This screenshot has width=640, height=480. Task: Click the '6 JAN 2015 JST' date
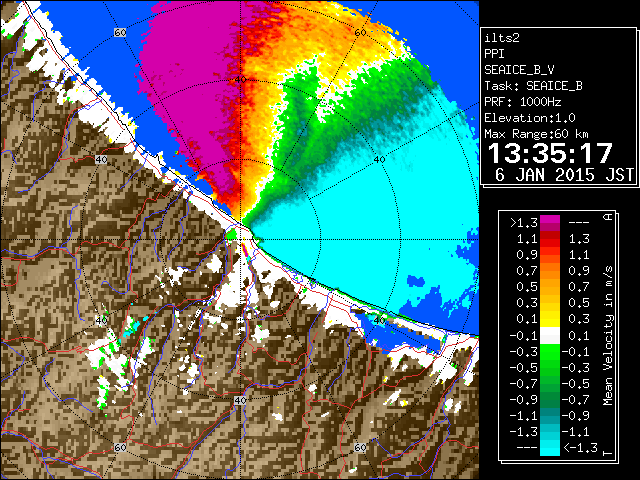[564, 175]
